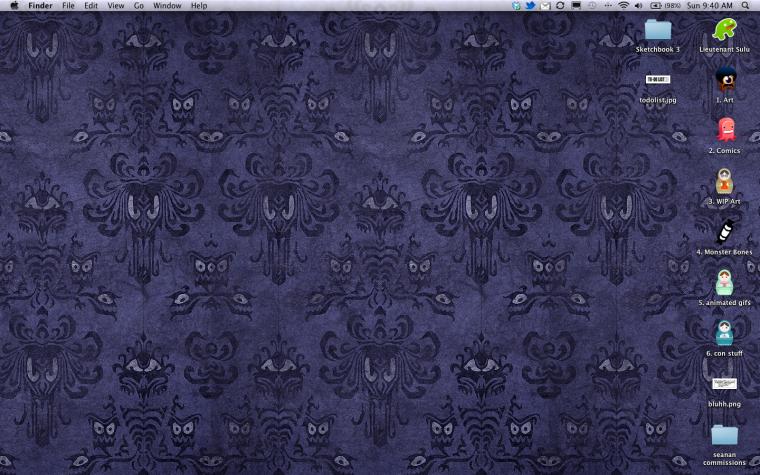Click the Sun 9:40 AM clock
Screen dimensions: 760x475
click(x=710, y=6)
